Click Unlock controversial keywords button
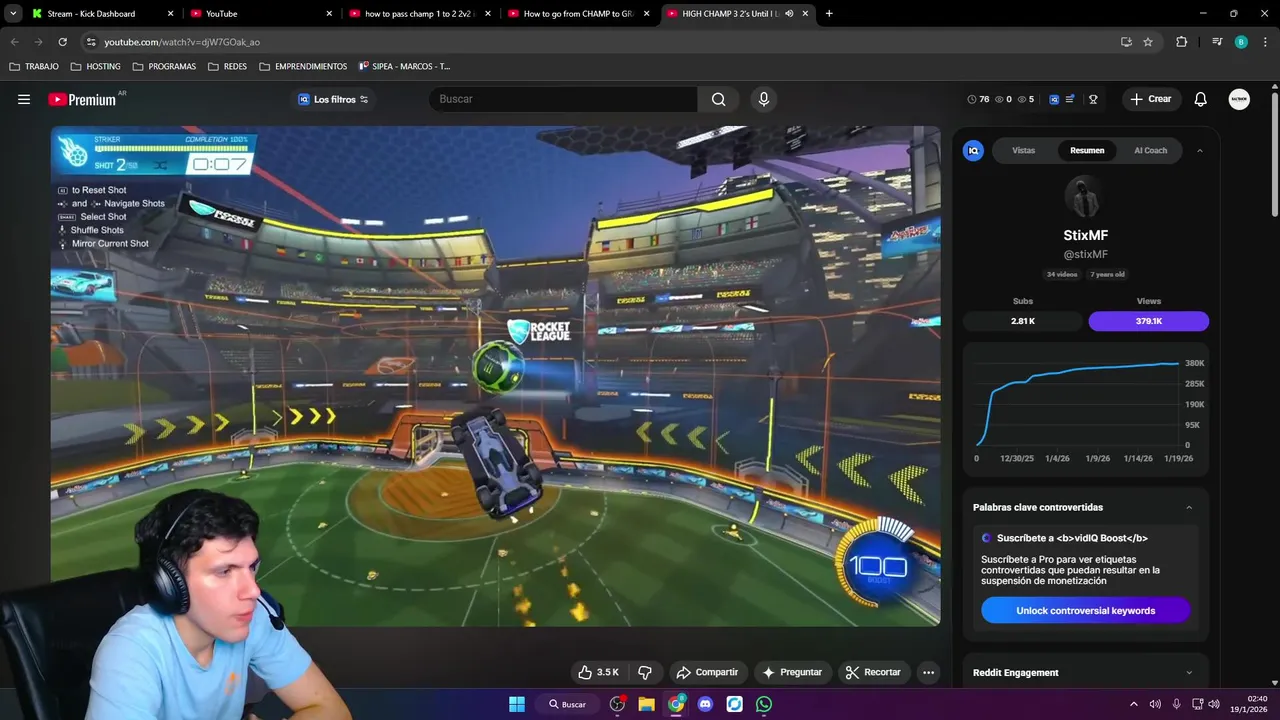Viewport: 1280px width, 720px height. (x=1085, y=610)
